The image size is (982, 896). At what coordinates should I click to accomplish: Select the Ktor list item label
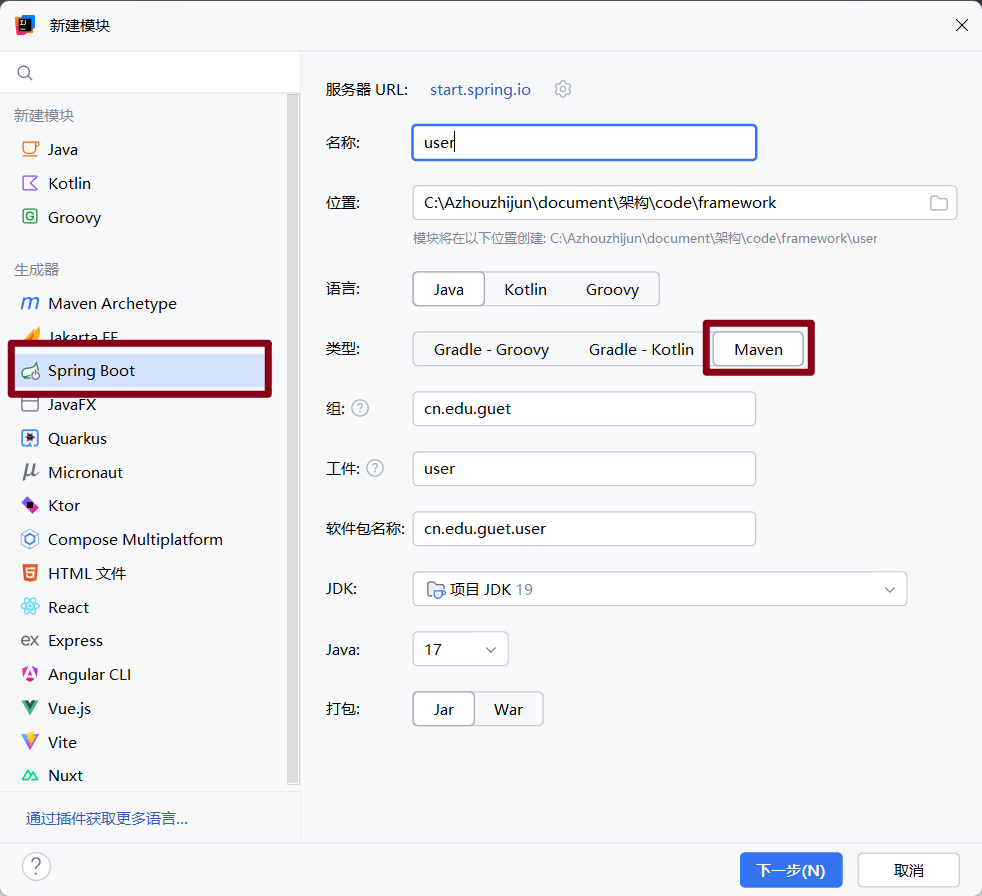click(x=64, y=506)
